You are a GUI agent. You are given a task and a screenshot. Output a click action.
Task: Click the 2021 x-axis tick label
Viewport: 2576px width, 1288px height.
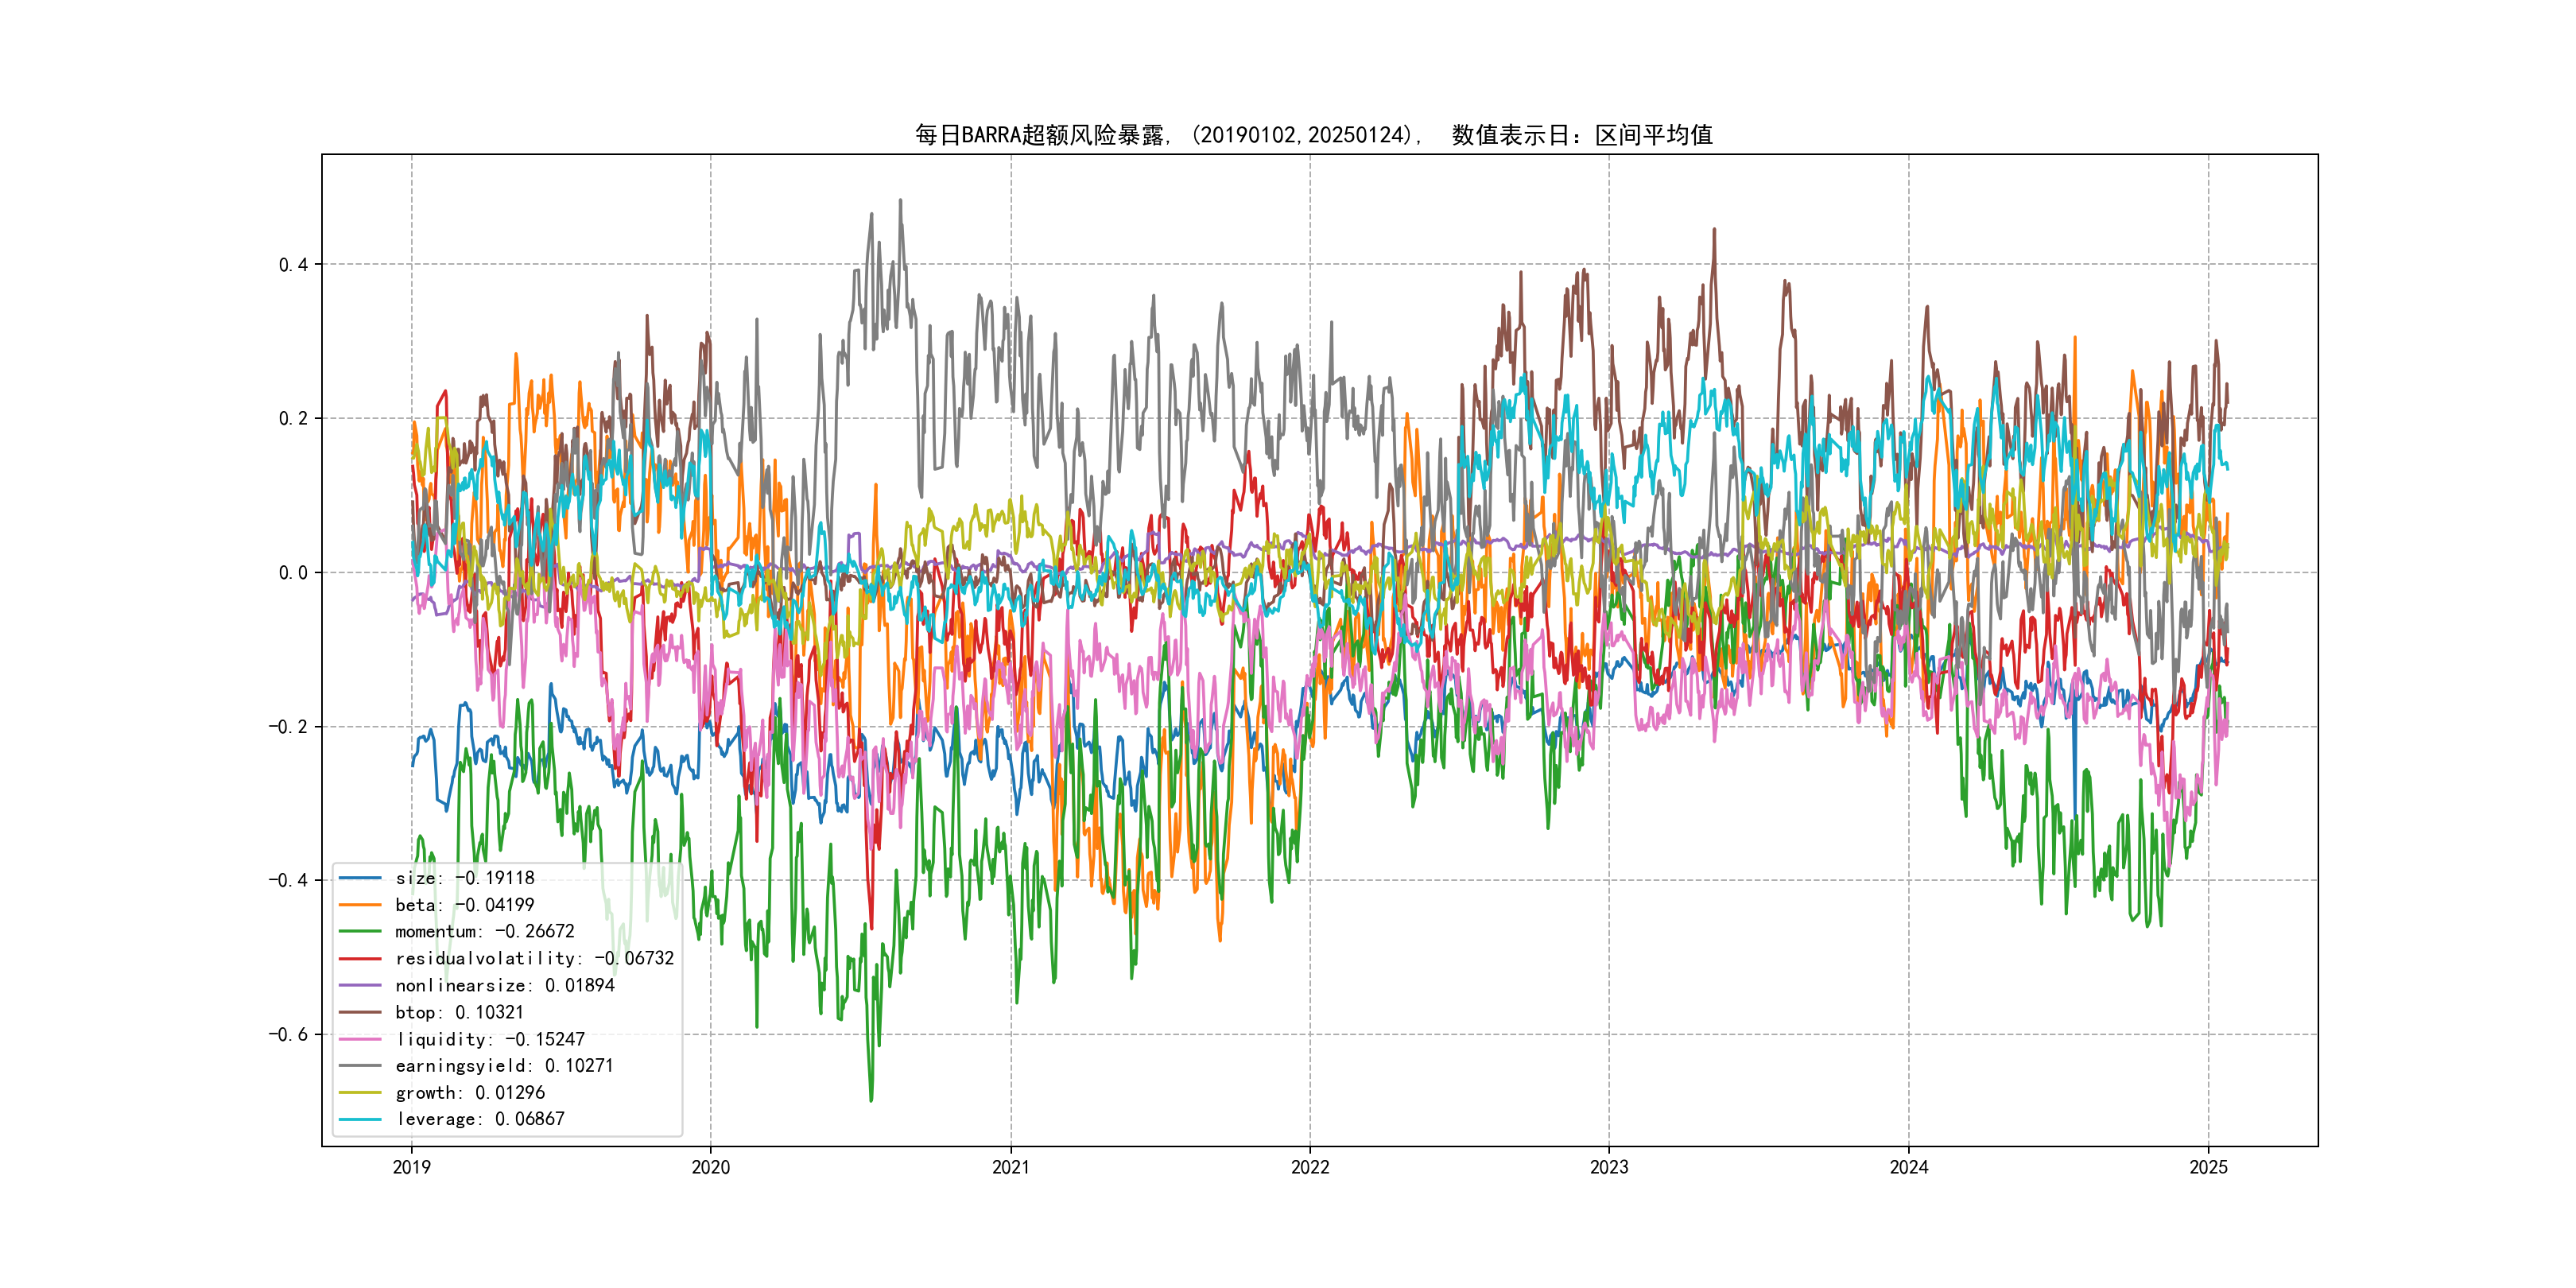pyautogui.click(x=1010, y=1167)
